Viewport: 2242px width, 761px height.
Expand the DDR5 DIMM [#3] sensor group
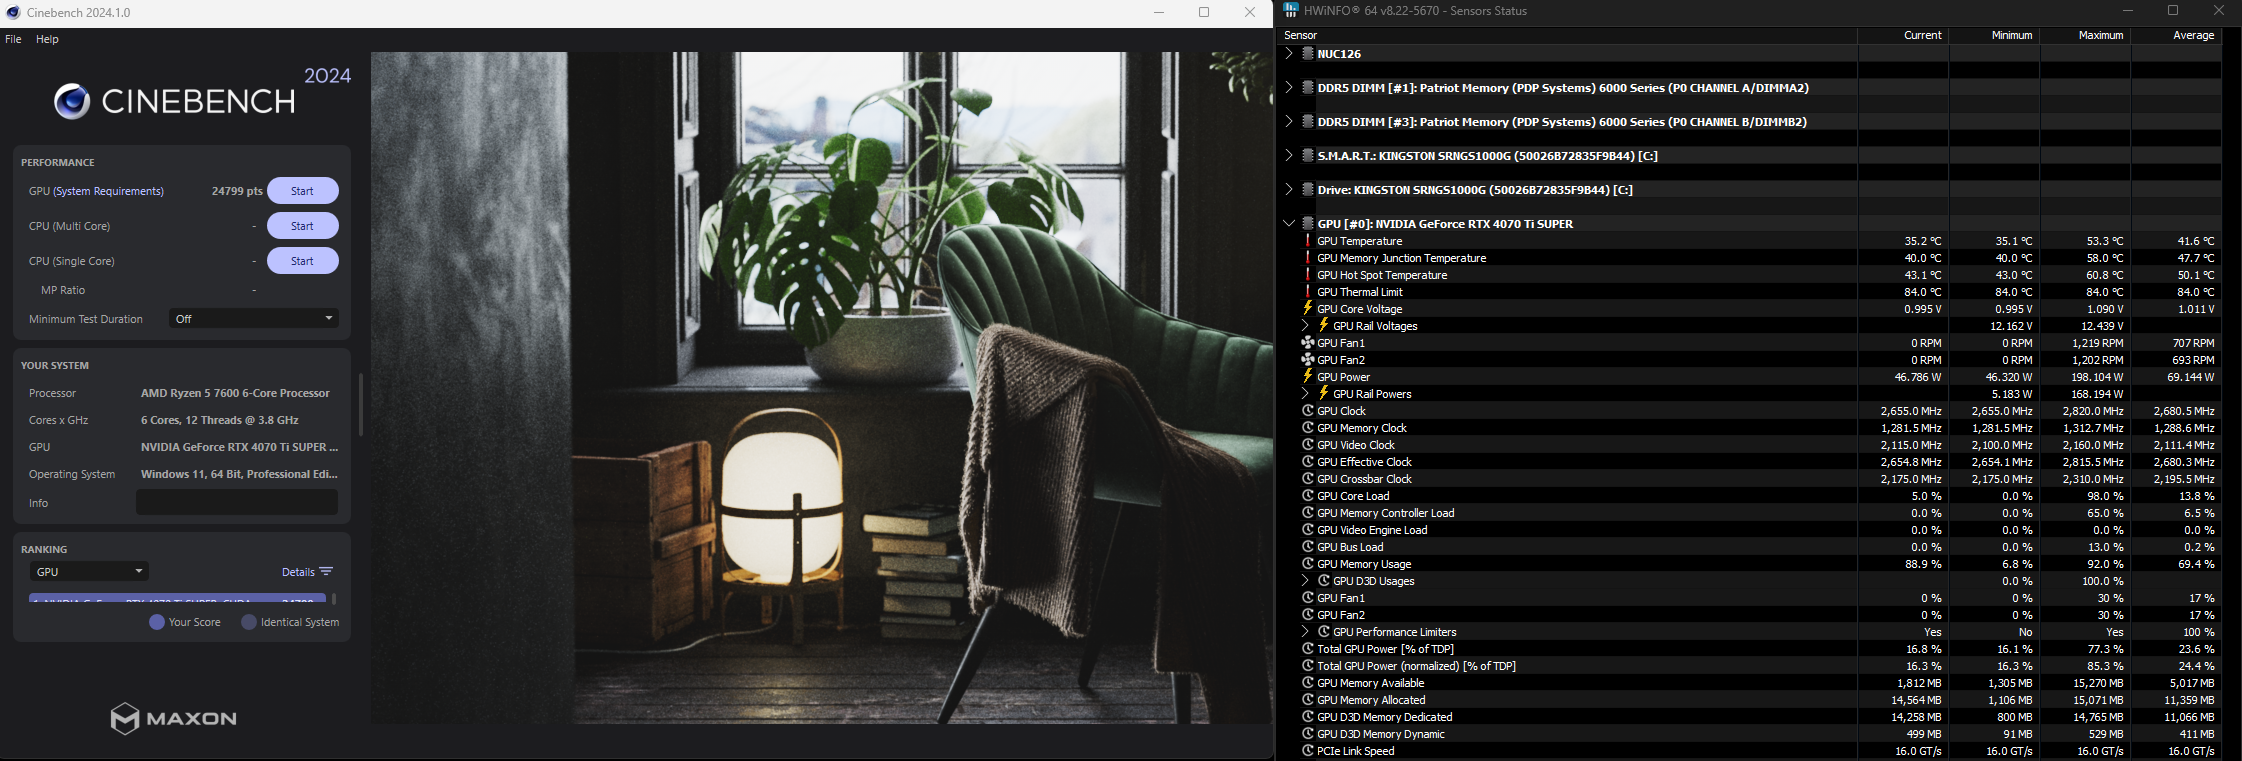(x=1289, y=122)
